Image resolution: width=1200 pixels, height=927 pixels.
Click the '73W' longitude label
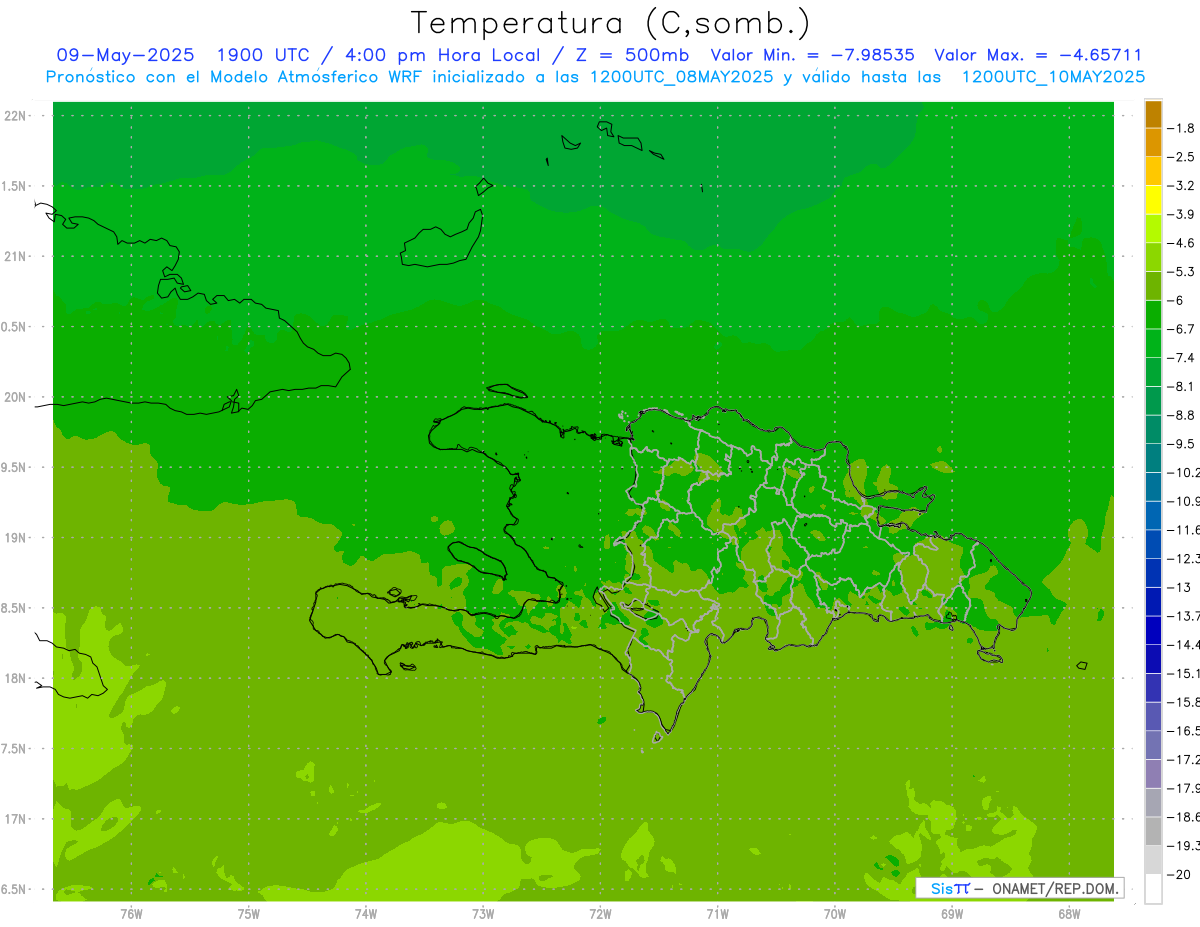click(483, 913)
